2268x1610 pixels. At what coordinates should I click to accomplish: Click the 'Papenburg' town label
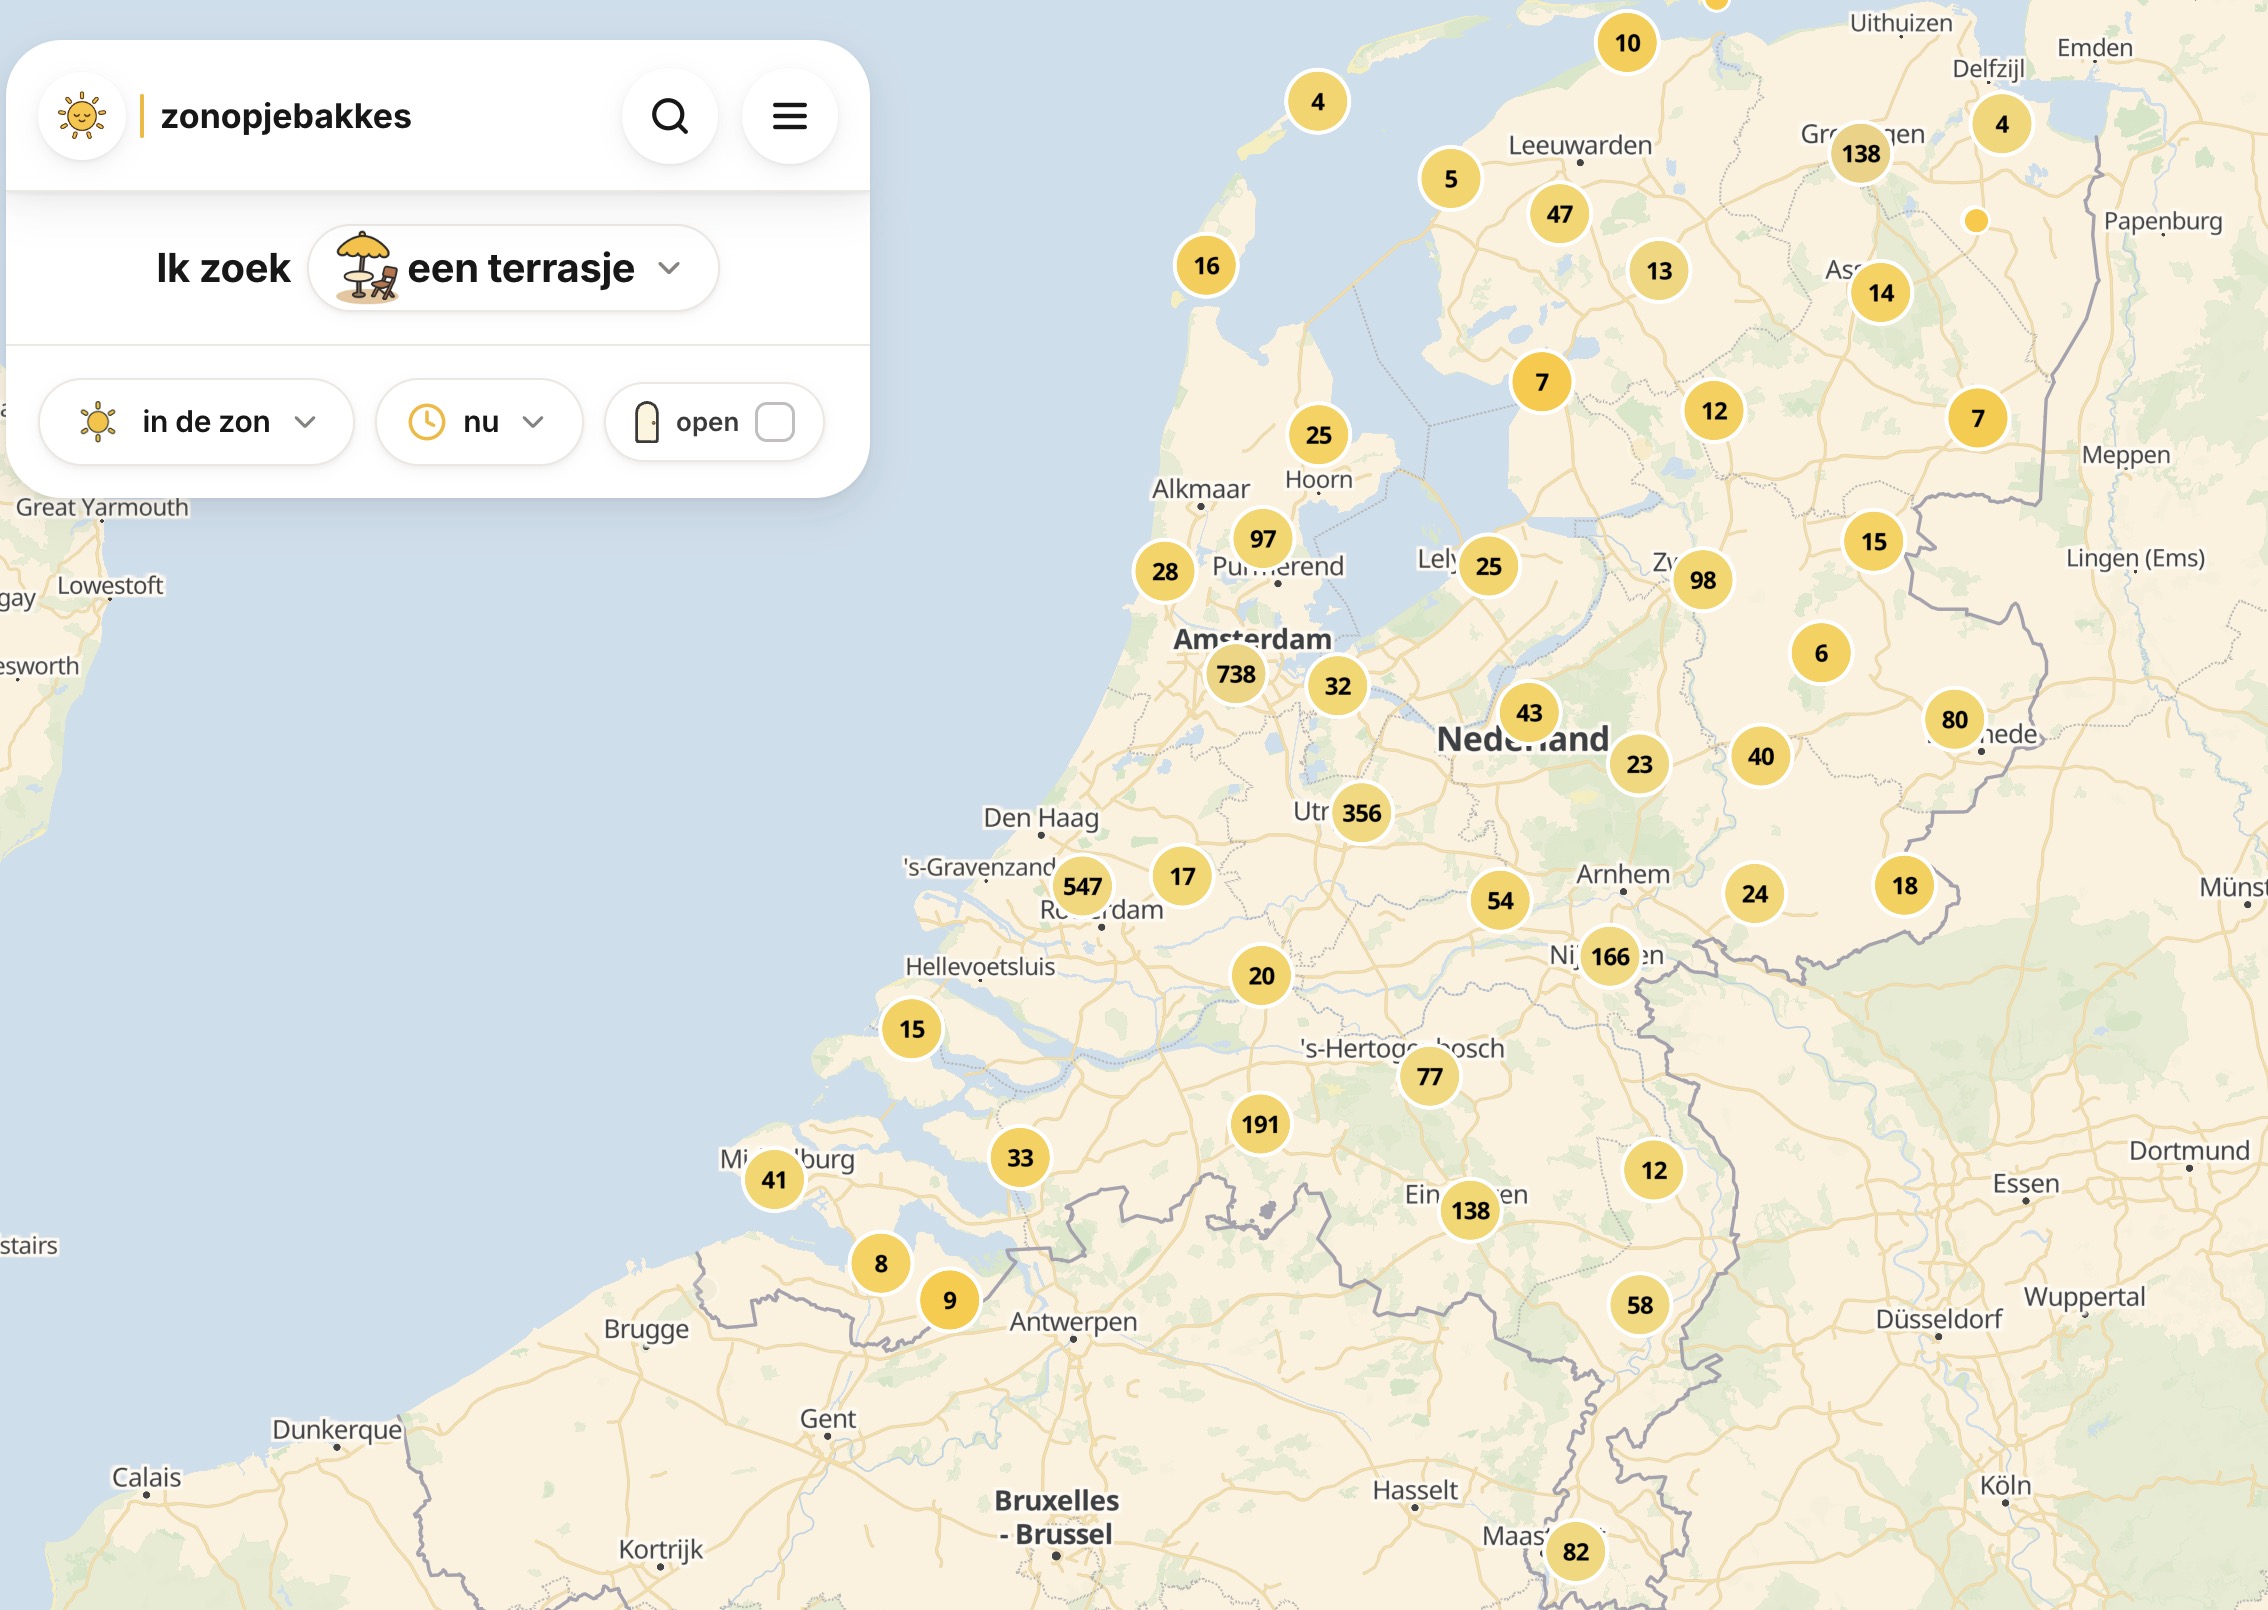tap(2163, 222)
